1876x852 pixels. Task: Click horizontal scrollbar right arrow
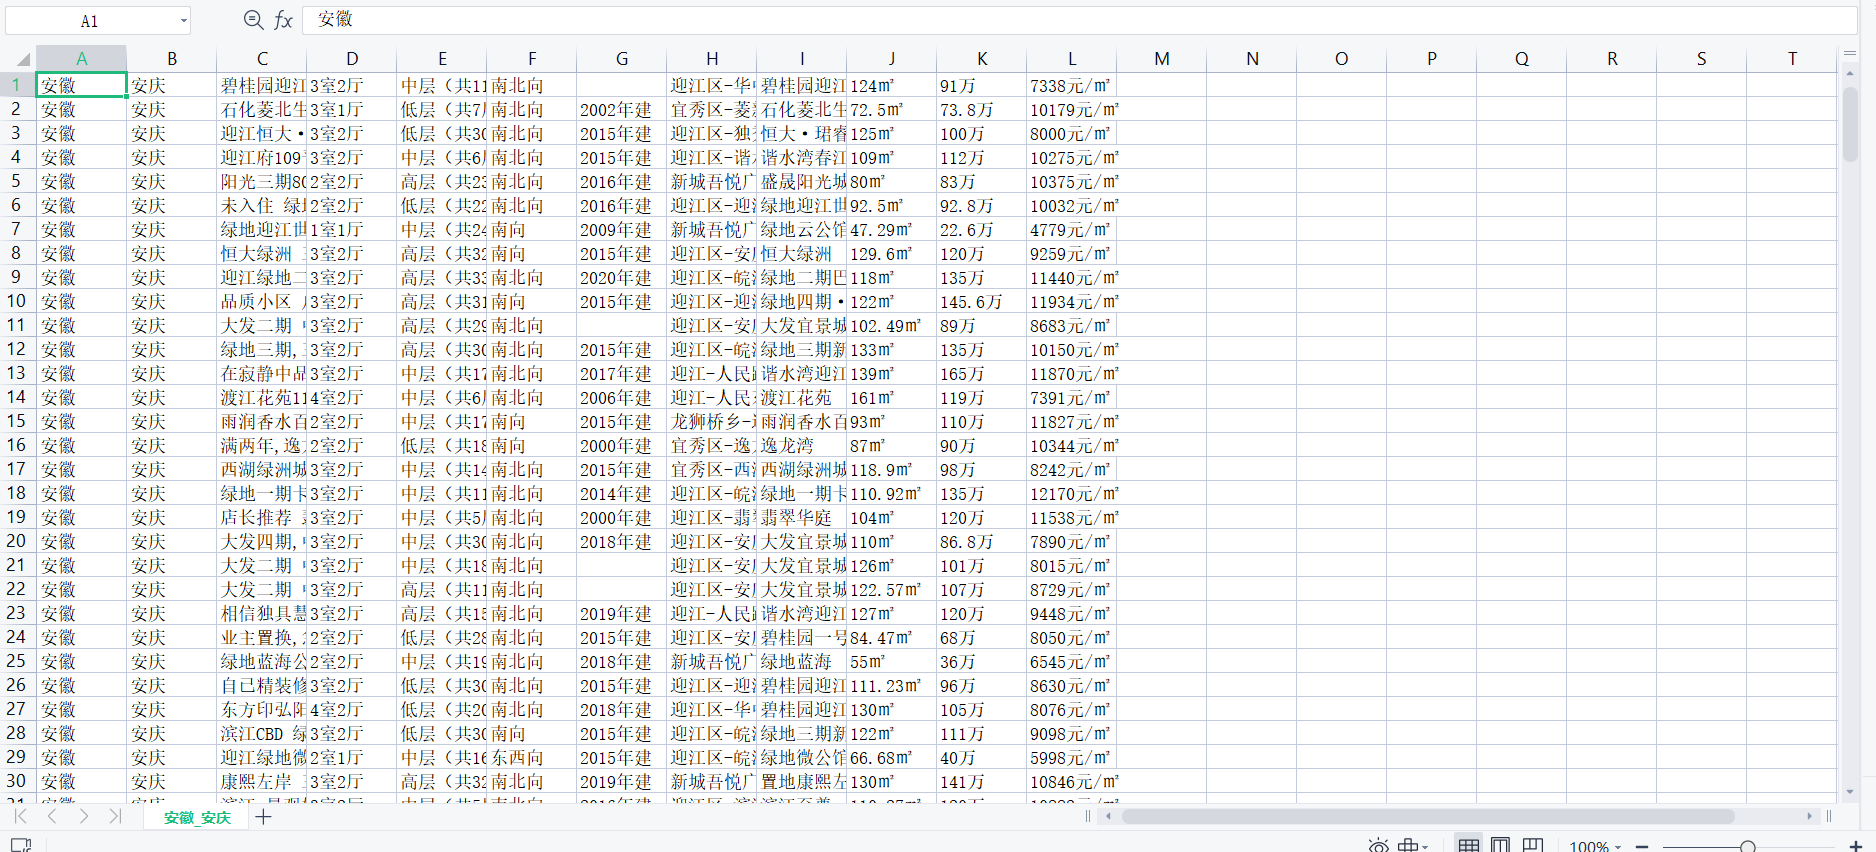1810,816
